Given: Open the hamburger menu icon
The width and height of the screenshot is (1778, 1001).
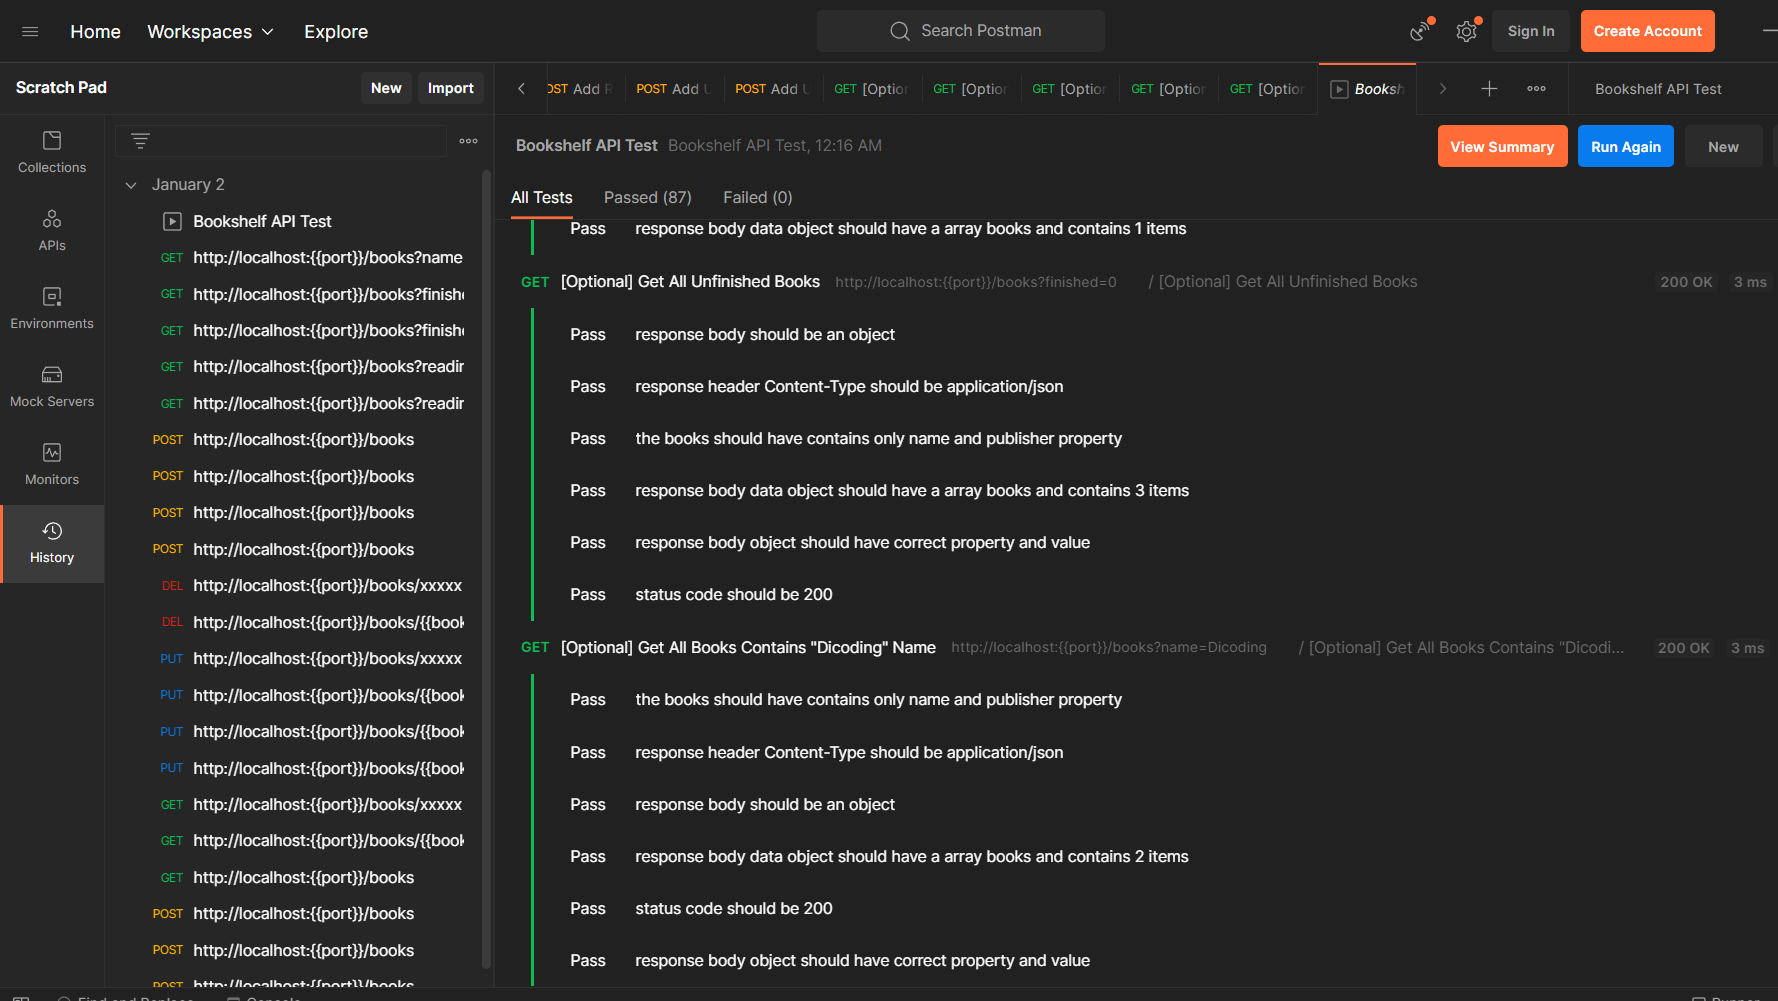Looking at the screenshot, I should pyautogui.click(x=30, y=32).
